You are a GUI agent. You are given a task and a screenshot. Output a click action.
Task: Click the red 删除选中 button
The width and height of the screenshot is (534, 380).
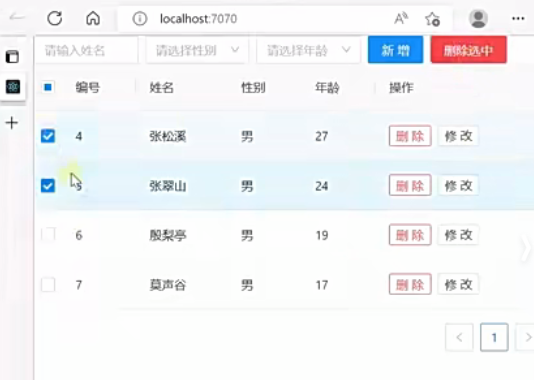tap(468, 50)
